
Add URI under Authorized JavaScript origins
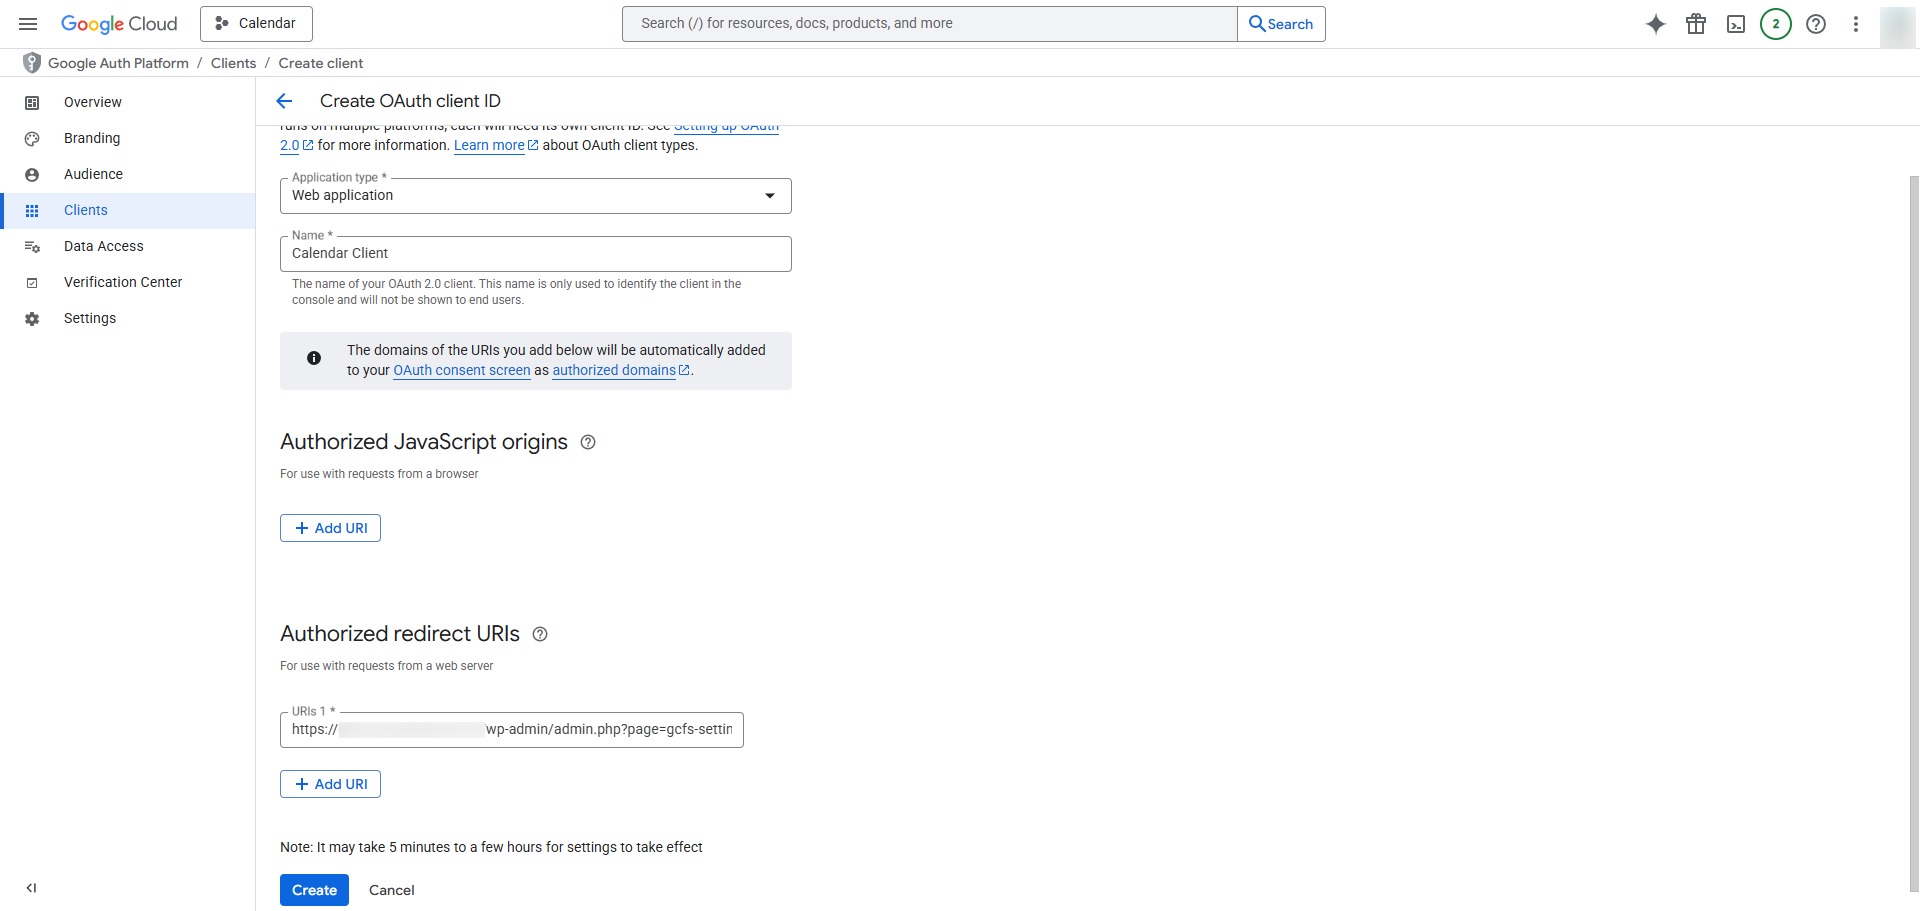(330, 528)
